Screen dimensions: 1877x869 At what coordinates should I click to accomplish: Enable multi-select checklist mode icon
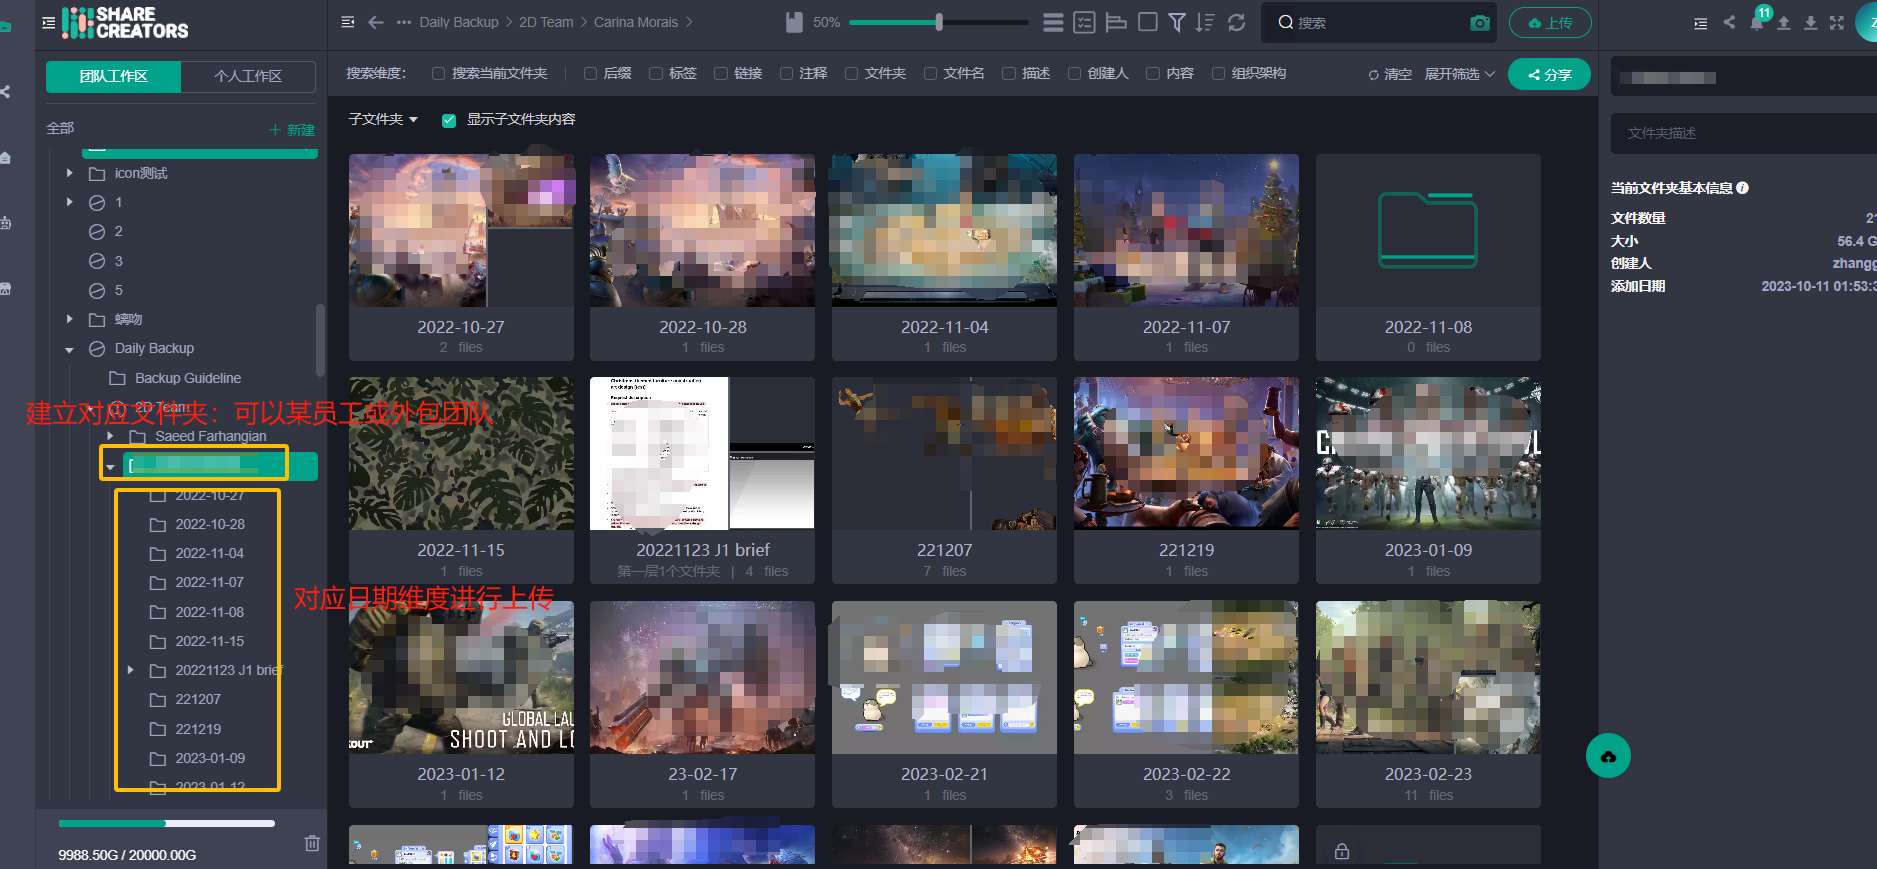pos(1084,22)
